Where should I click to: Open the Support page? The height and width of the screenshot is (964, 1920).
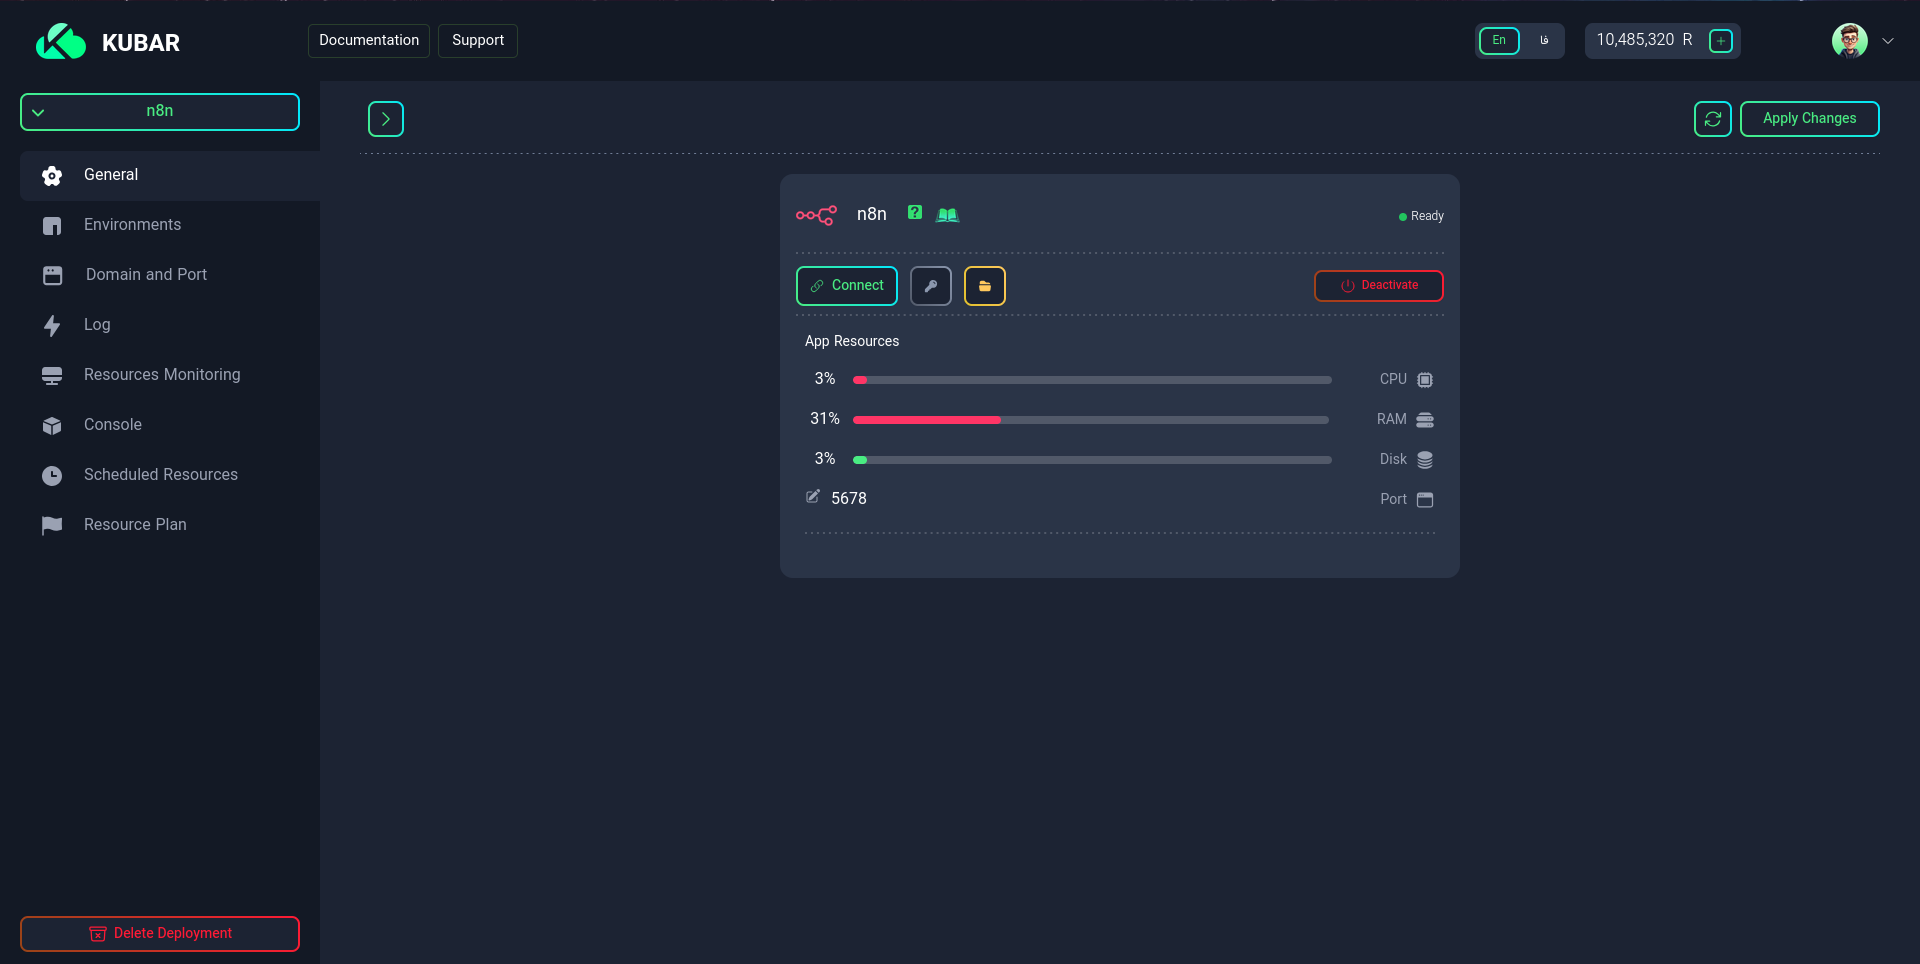click(x=478, y=41)
